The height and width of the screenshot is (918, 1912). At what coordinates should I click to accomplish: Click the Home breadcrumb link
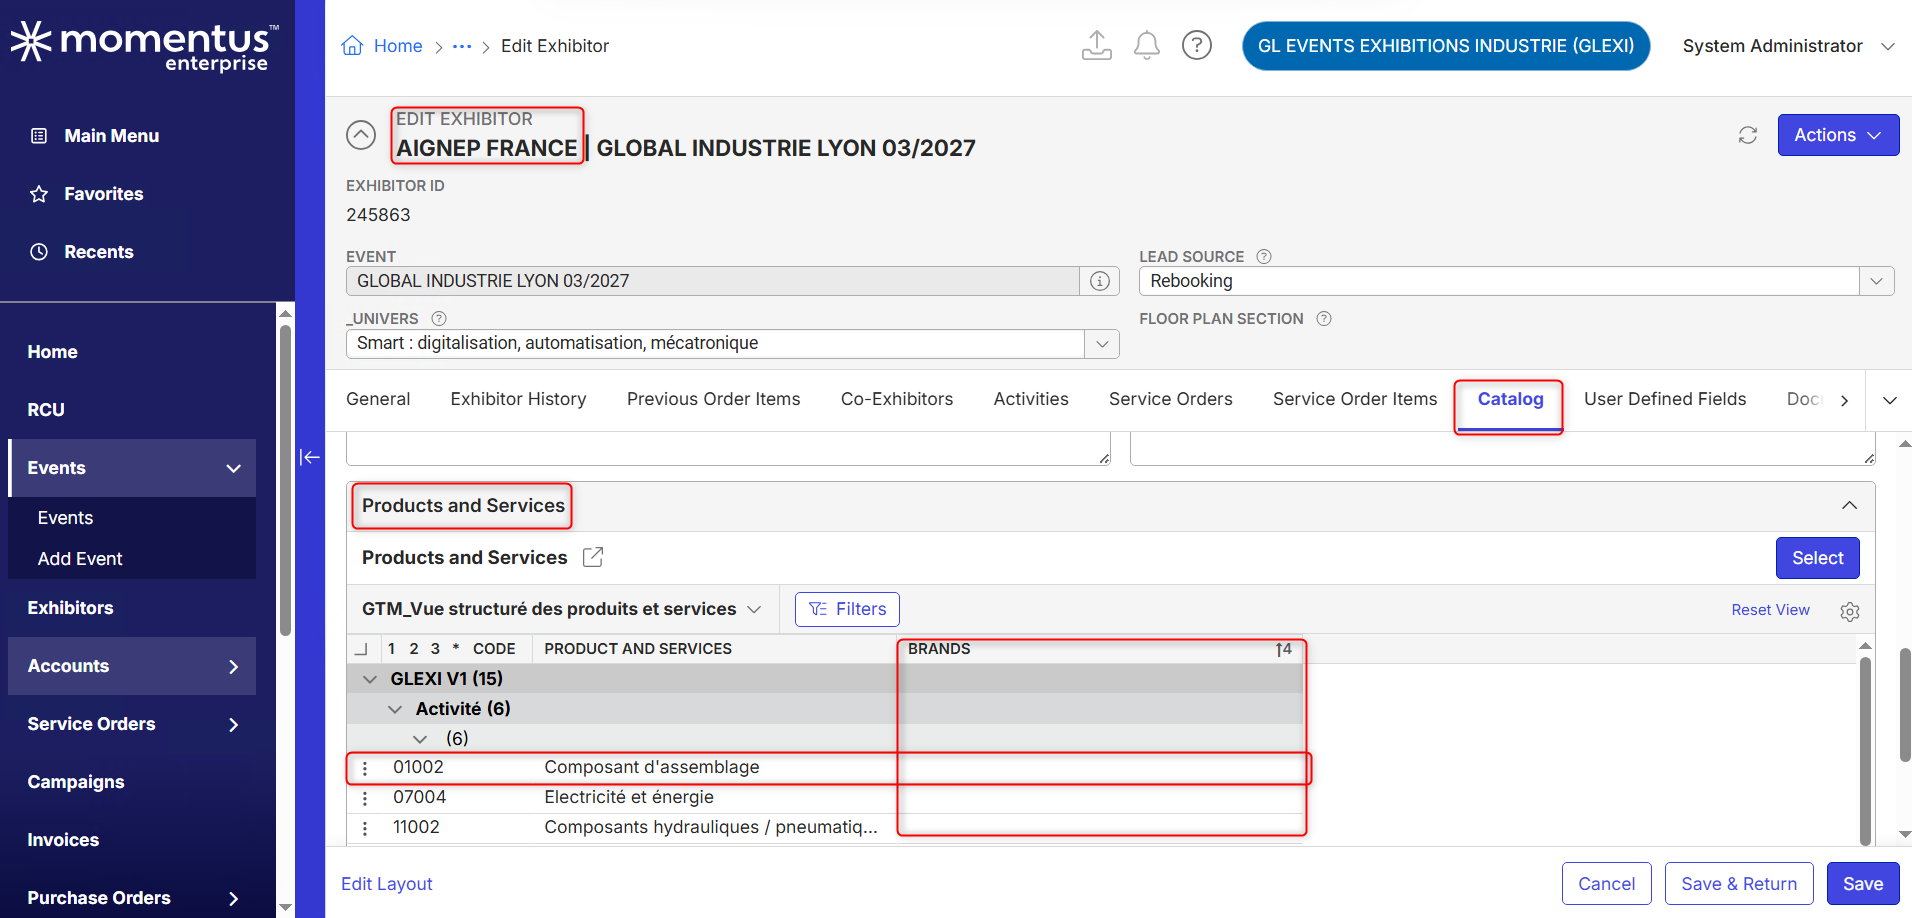[398, 46]
